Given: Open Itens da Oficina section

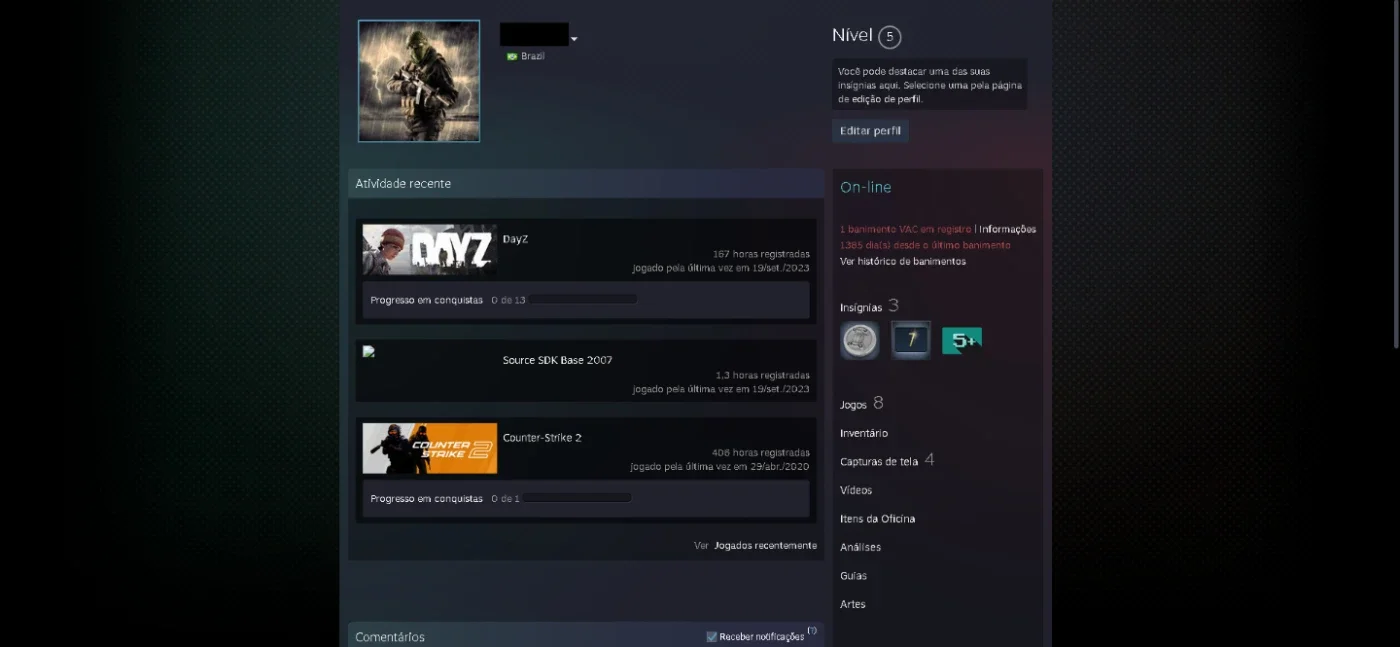Looking at the screenshot, I should tap(877, 519).
